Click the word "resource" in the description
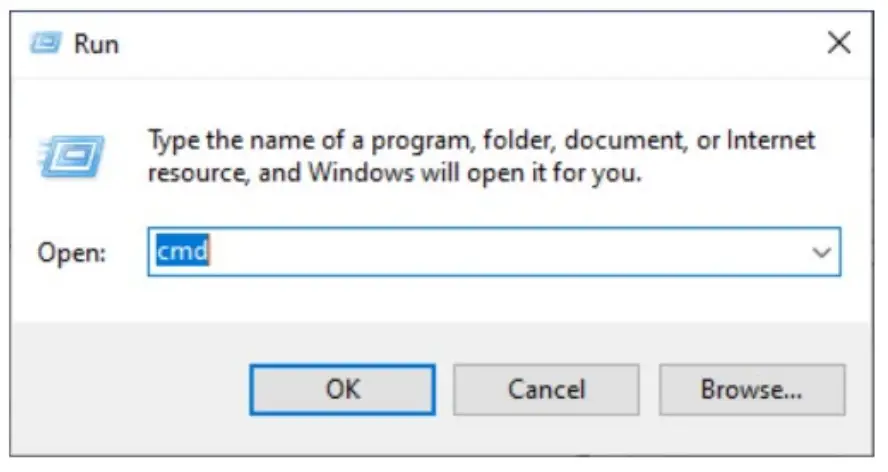The width and height of the screenshot is (888, 472). (x=194, y=172)
